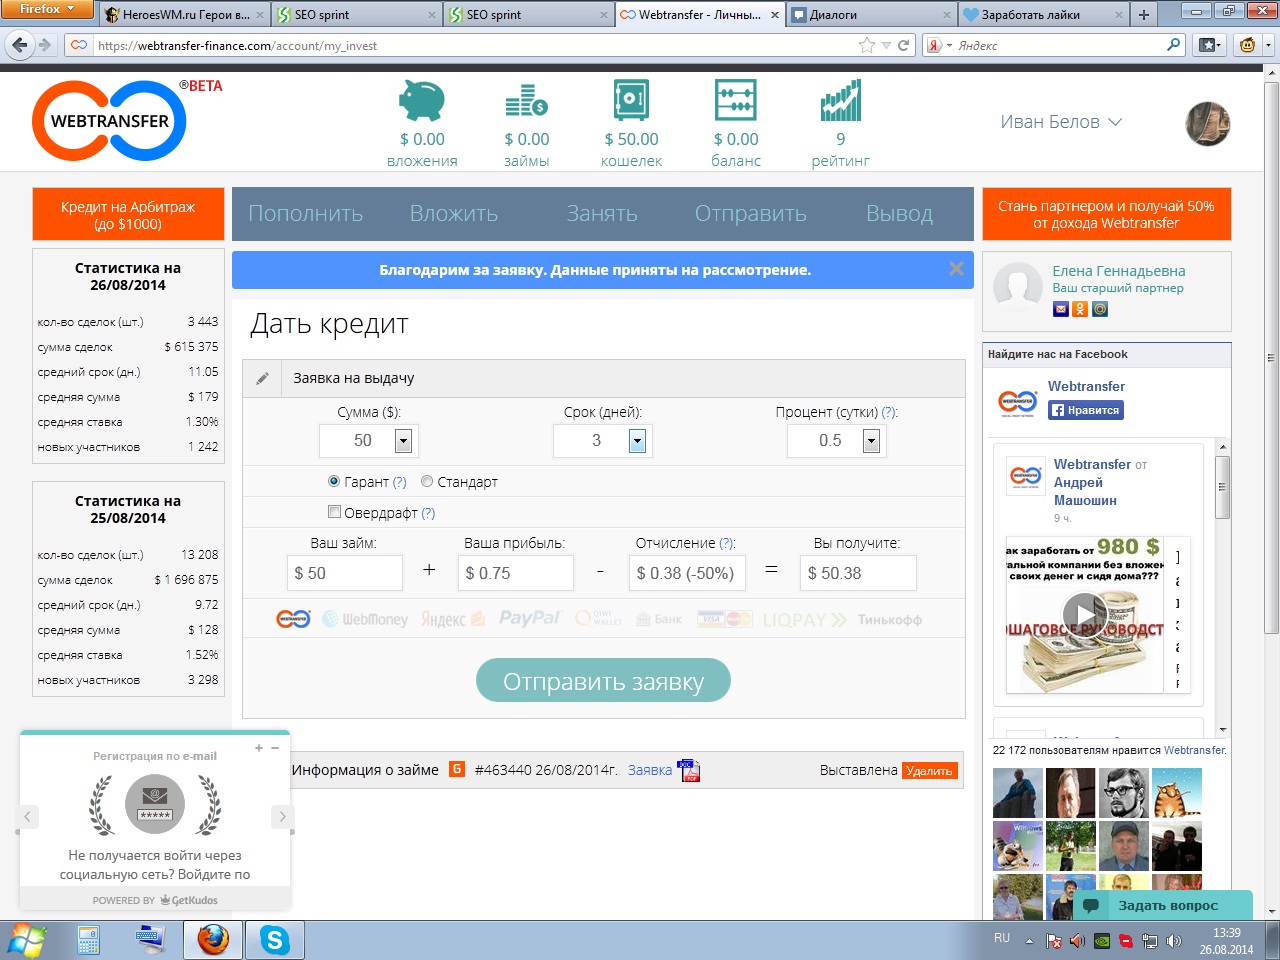Click the orange Удалить button
This screenshot has height=960, width=1280.
click(930, 771)
